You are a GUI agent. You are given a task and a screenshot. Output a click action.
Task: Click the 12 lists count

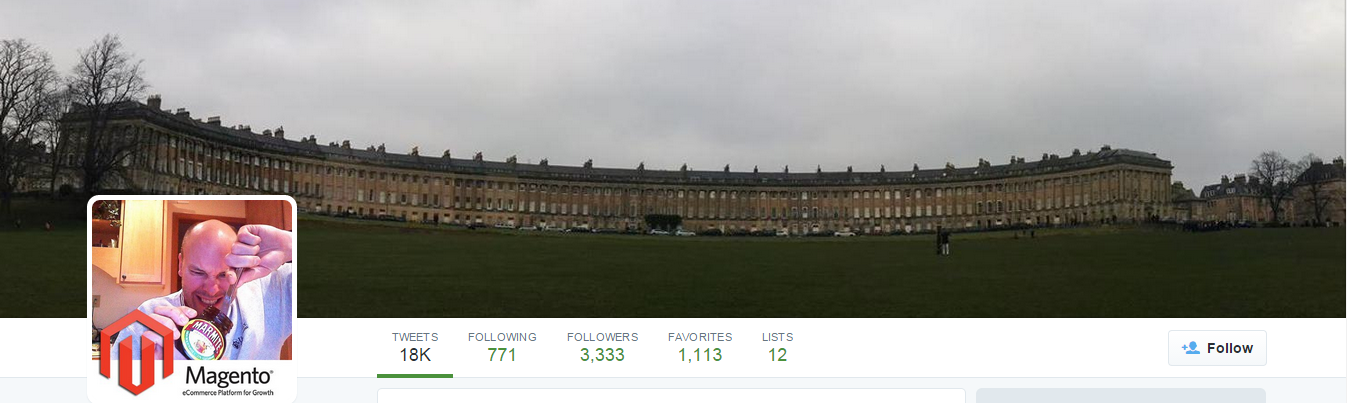tap(778, 355)
